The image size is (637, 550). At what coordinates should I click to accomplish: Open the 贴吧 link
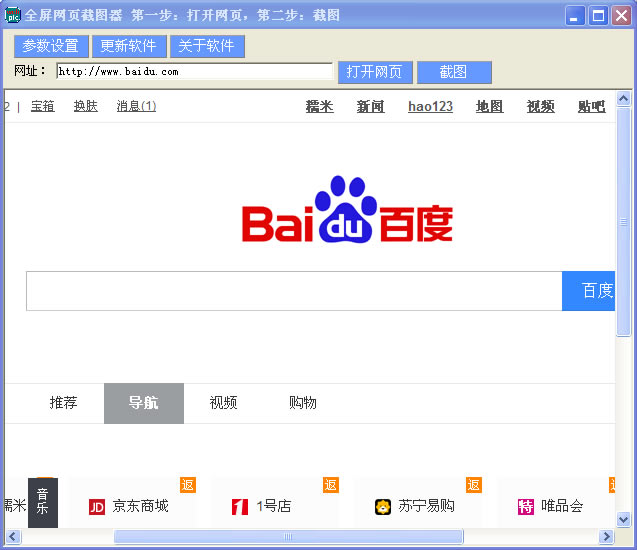point(592,106)
